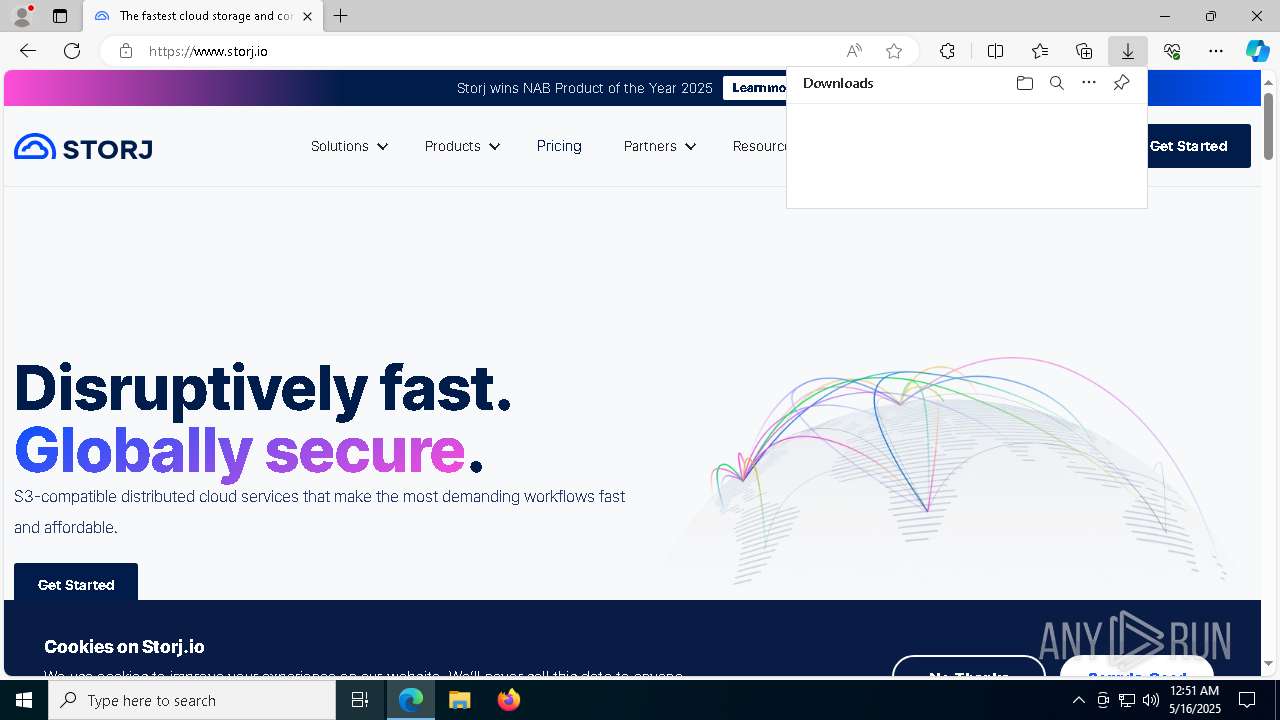Viewport: 1280px width, 720px height.
Task: Select the fastest cloud storage tab
Action: (x=203, y=16)
